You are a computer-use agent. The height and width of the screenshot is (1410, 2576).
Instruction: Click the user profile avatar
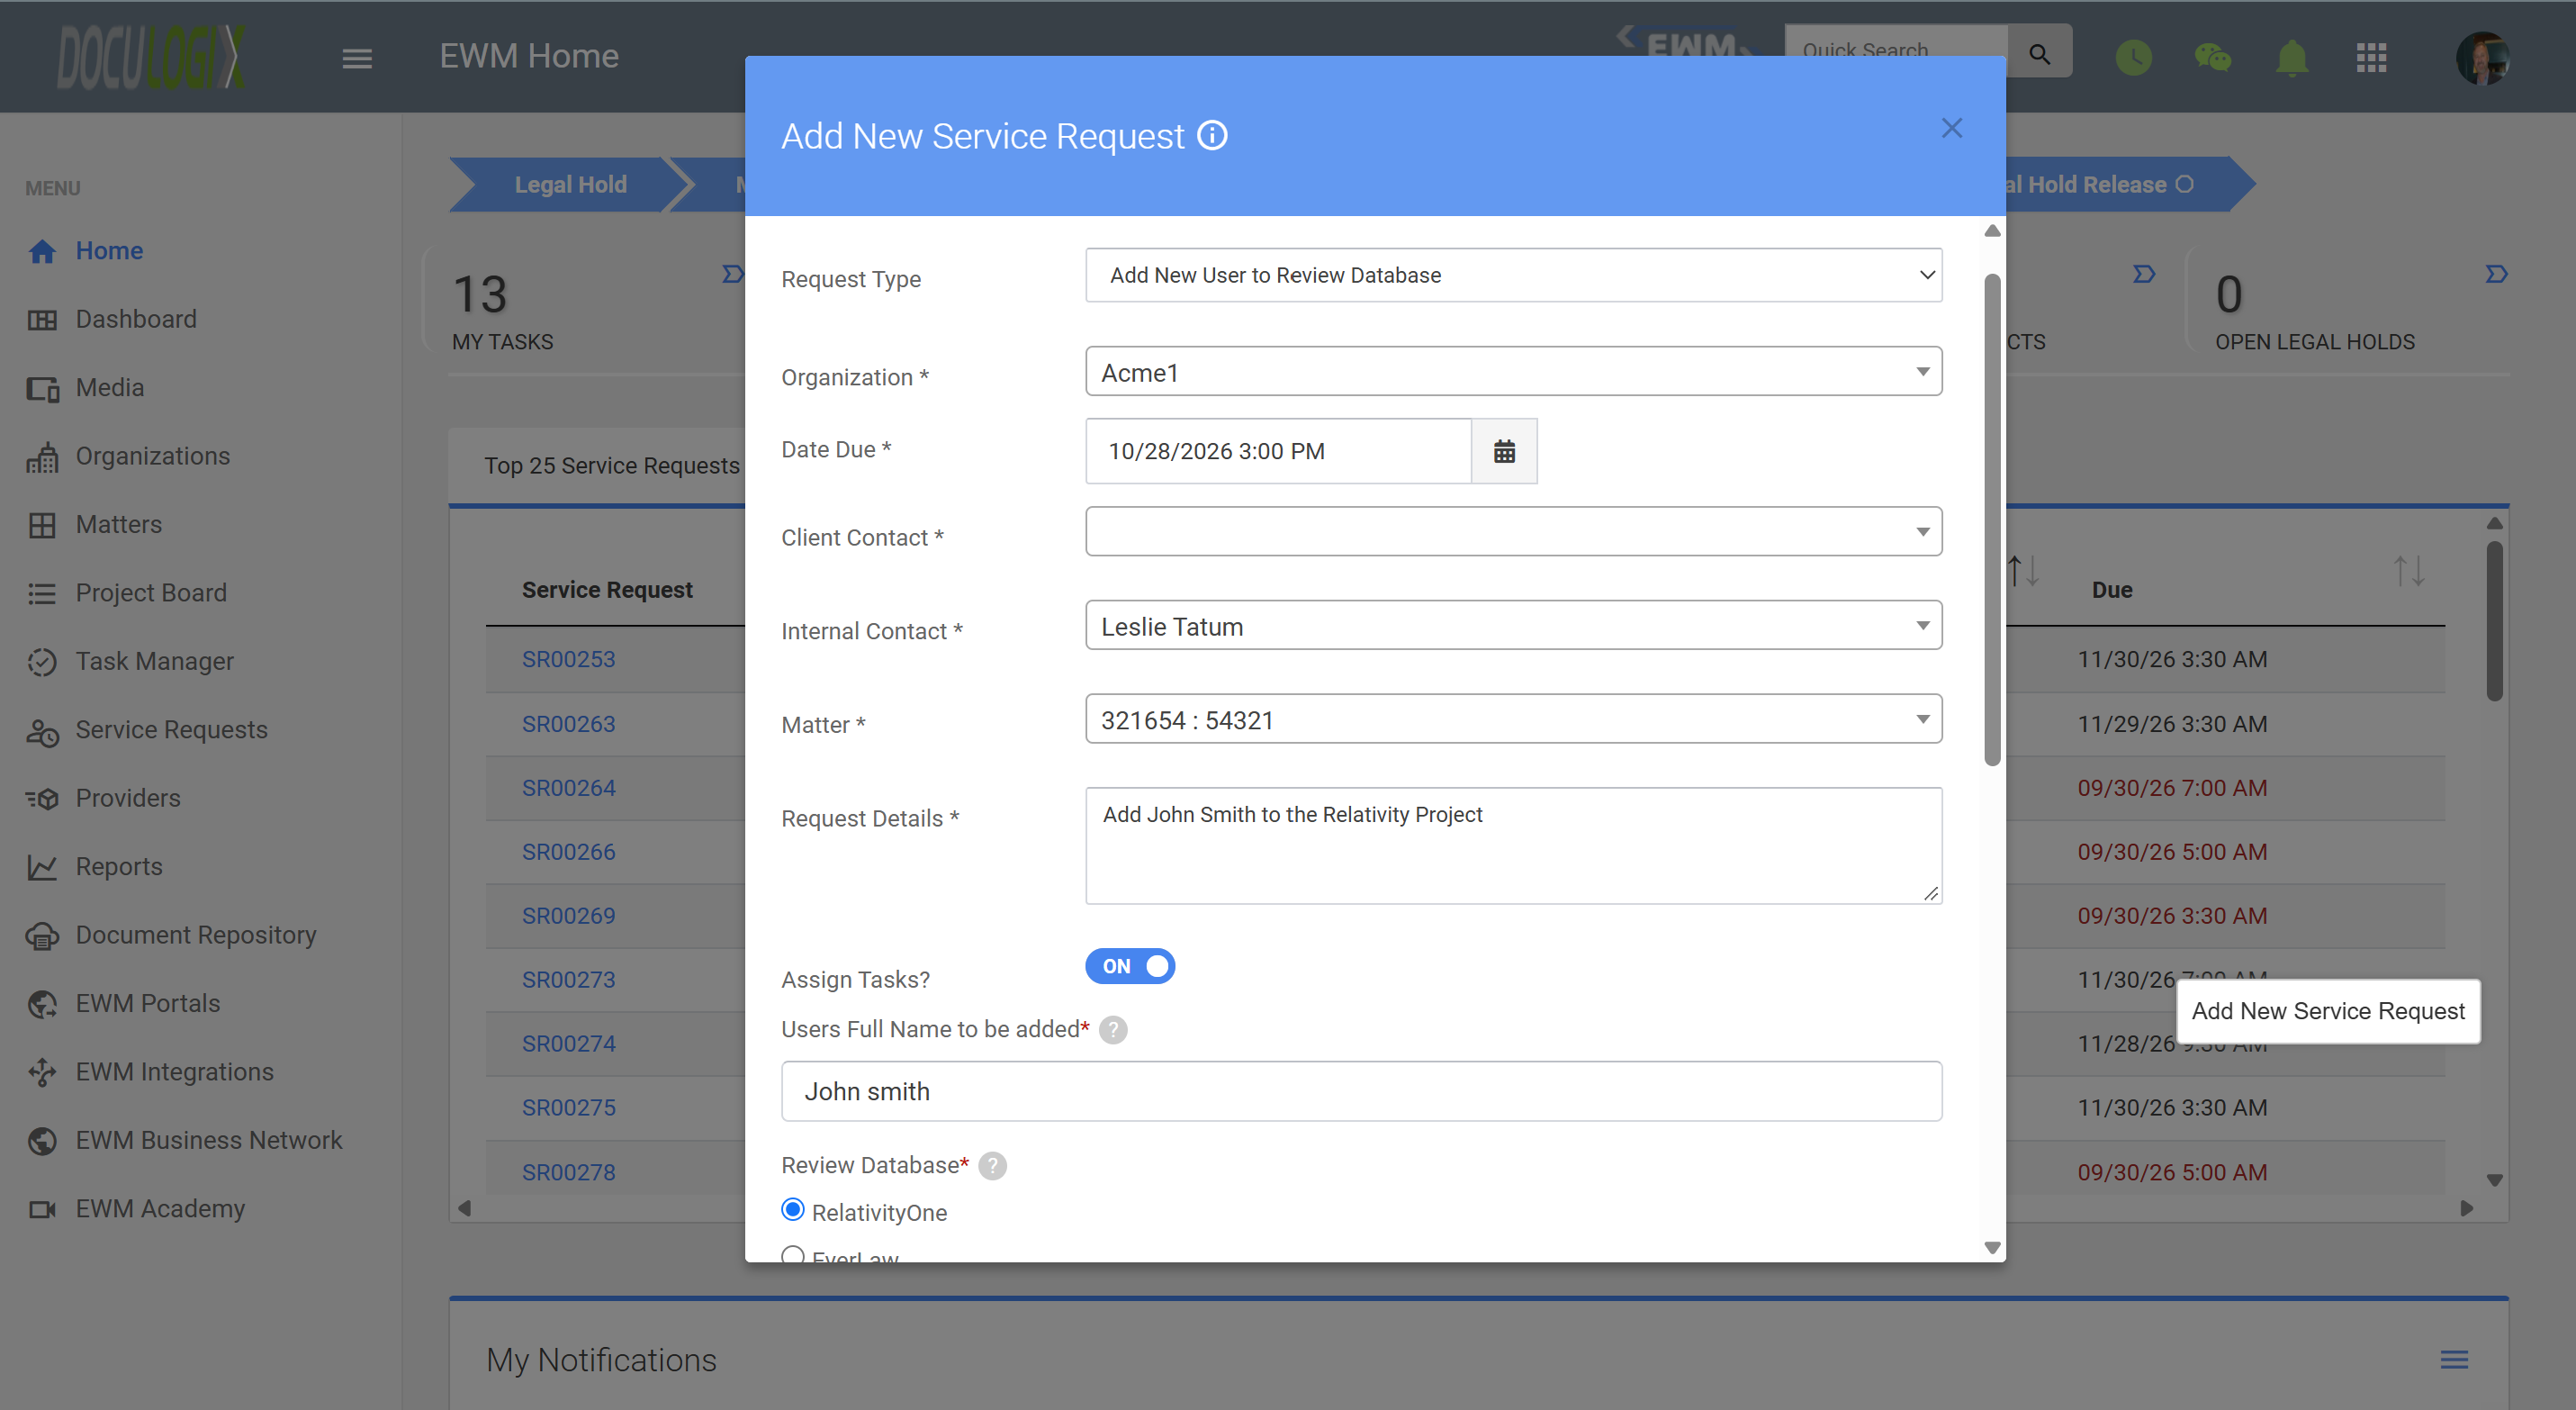2482,58
